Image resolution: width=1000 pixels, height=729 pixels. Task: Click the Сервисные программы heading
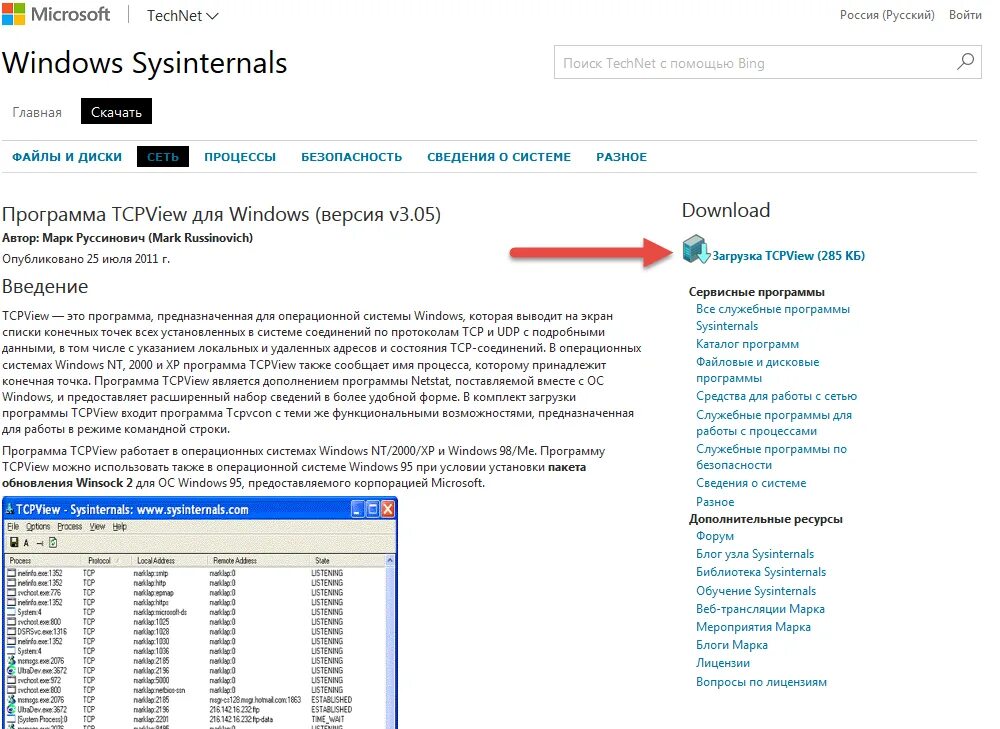pyautogui.click(x=756, y=291)
